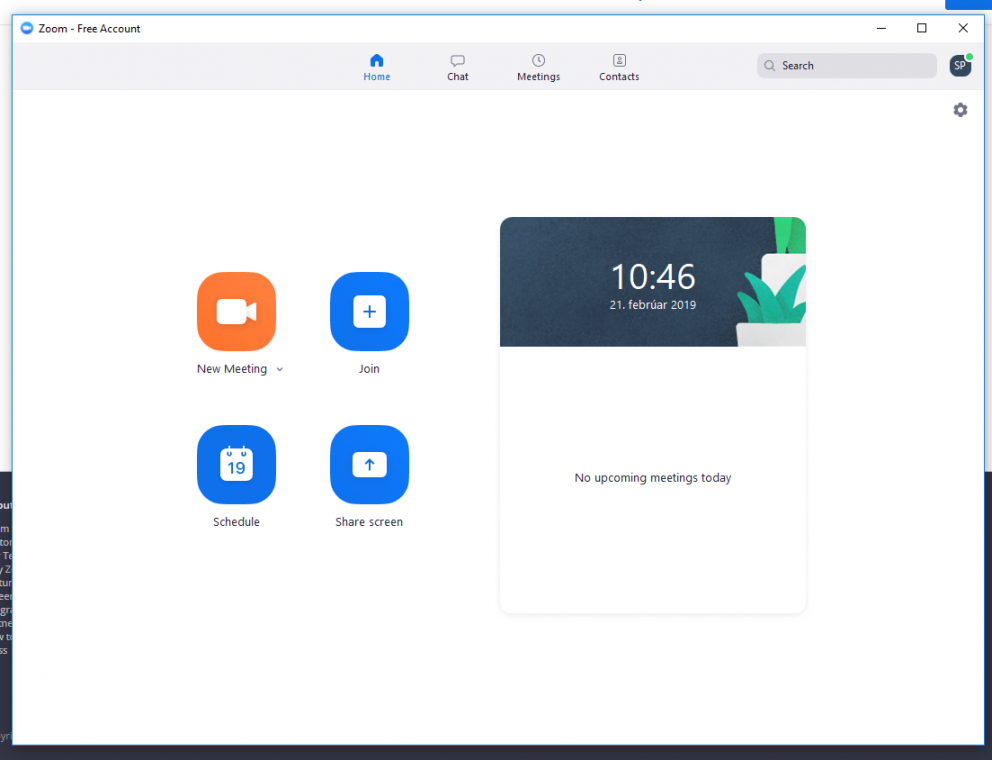Open the Schedule calendar icon
992x760 pixels.
pyautogui.click(x=236, y=464)
